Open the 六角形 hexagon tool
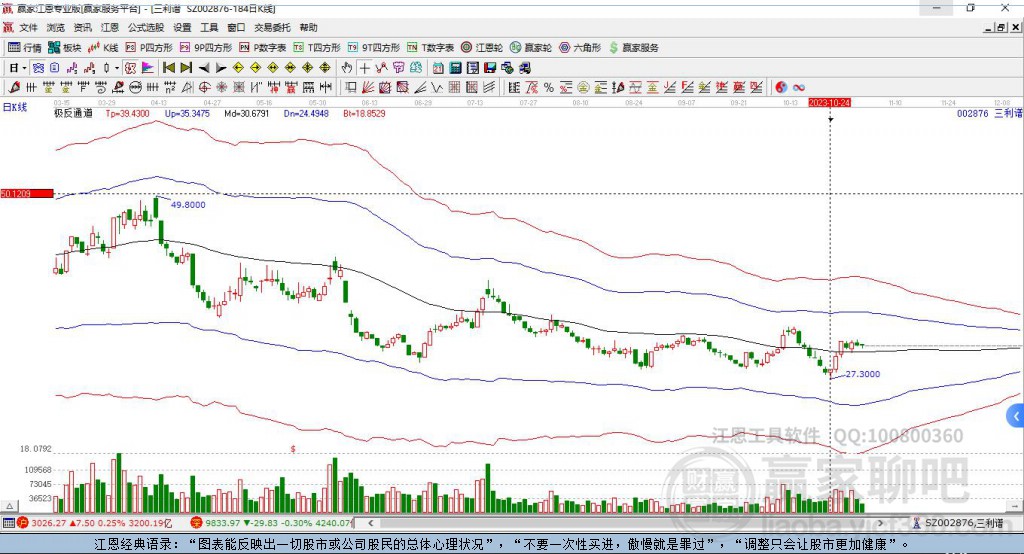The image size is (1024, 554). tap(580, 48)
